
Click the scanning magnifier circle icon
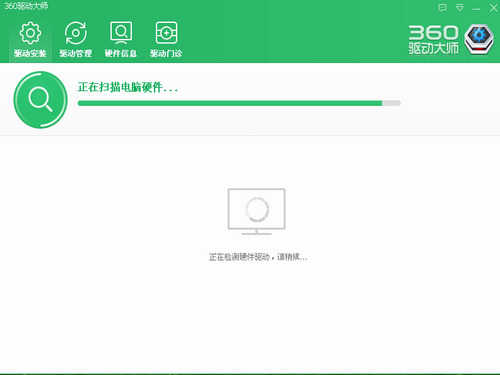40,100
